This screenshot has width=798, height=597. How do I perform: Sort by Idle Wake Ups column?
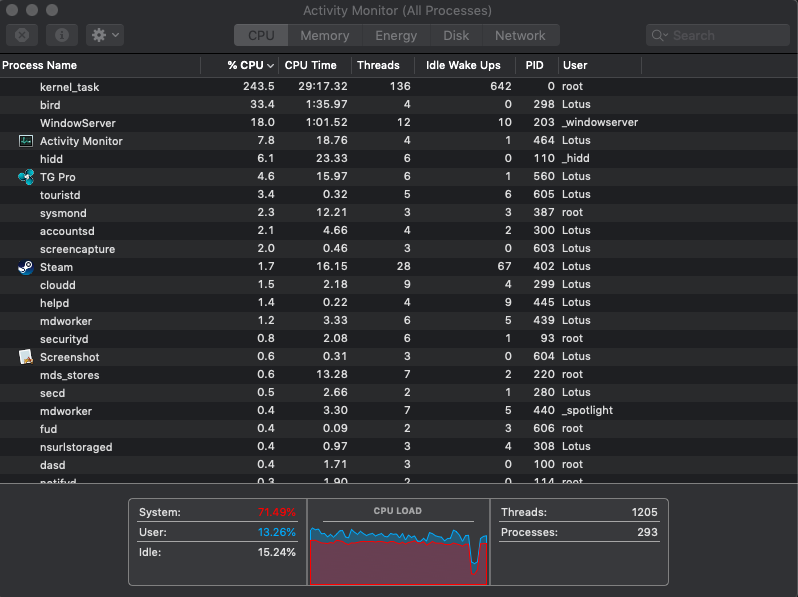pos(463,65)
